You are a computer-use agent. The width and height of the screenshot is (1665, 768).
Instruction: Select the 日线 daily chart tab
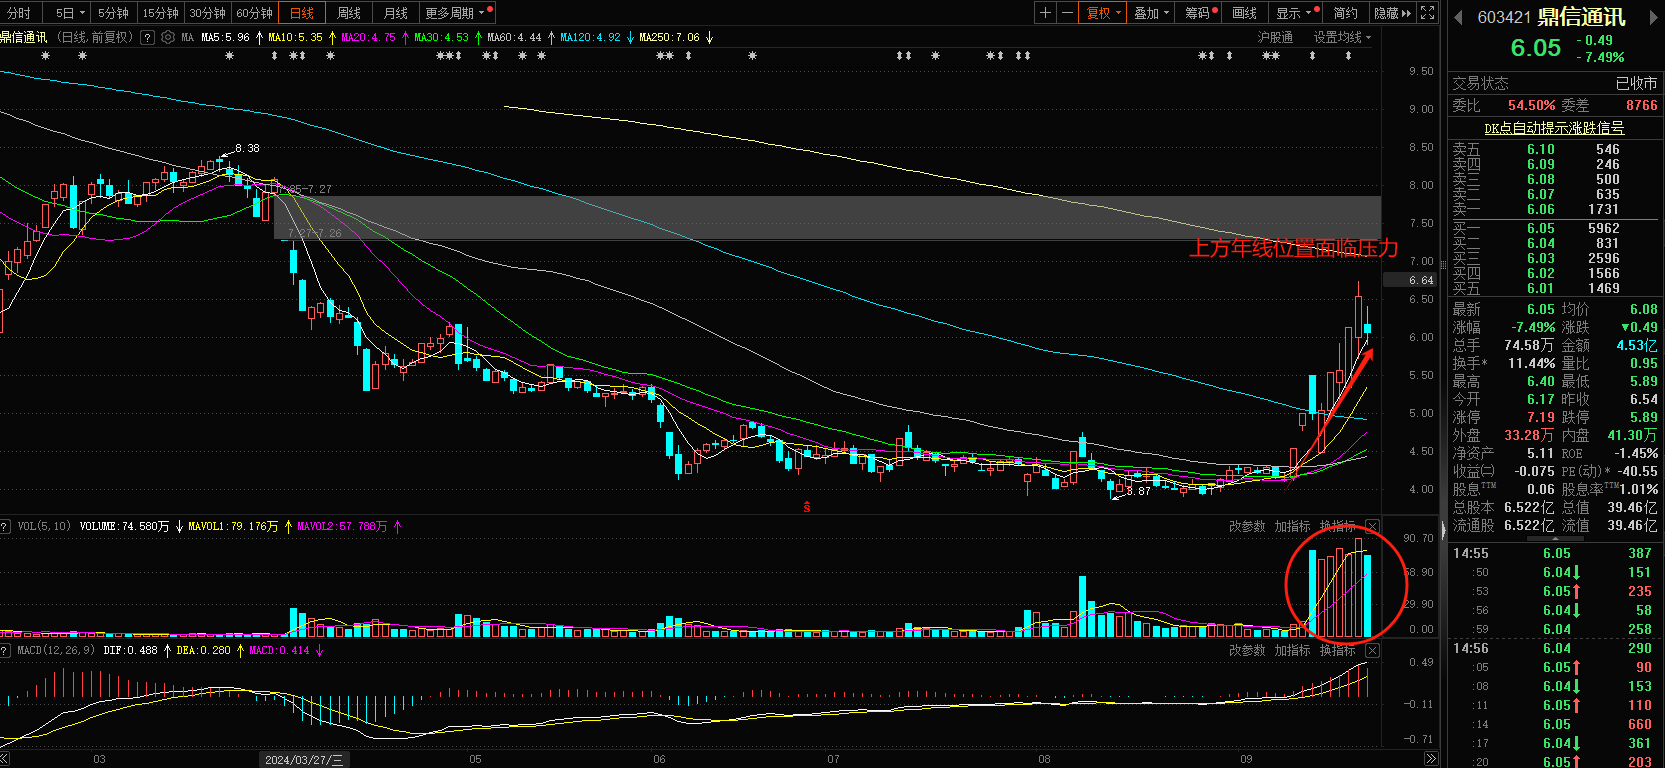pos(301,13)
